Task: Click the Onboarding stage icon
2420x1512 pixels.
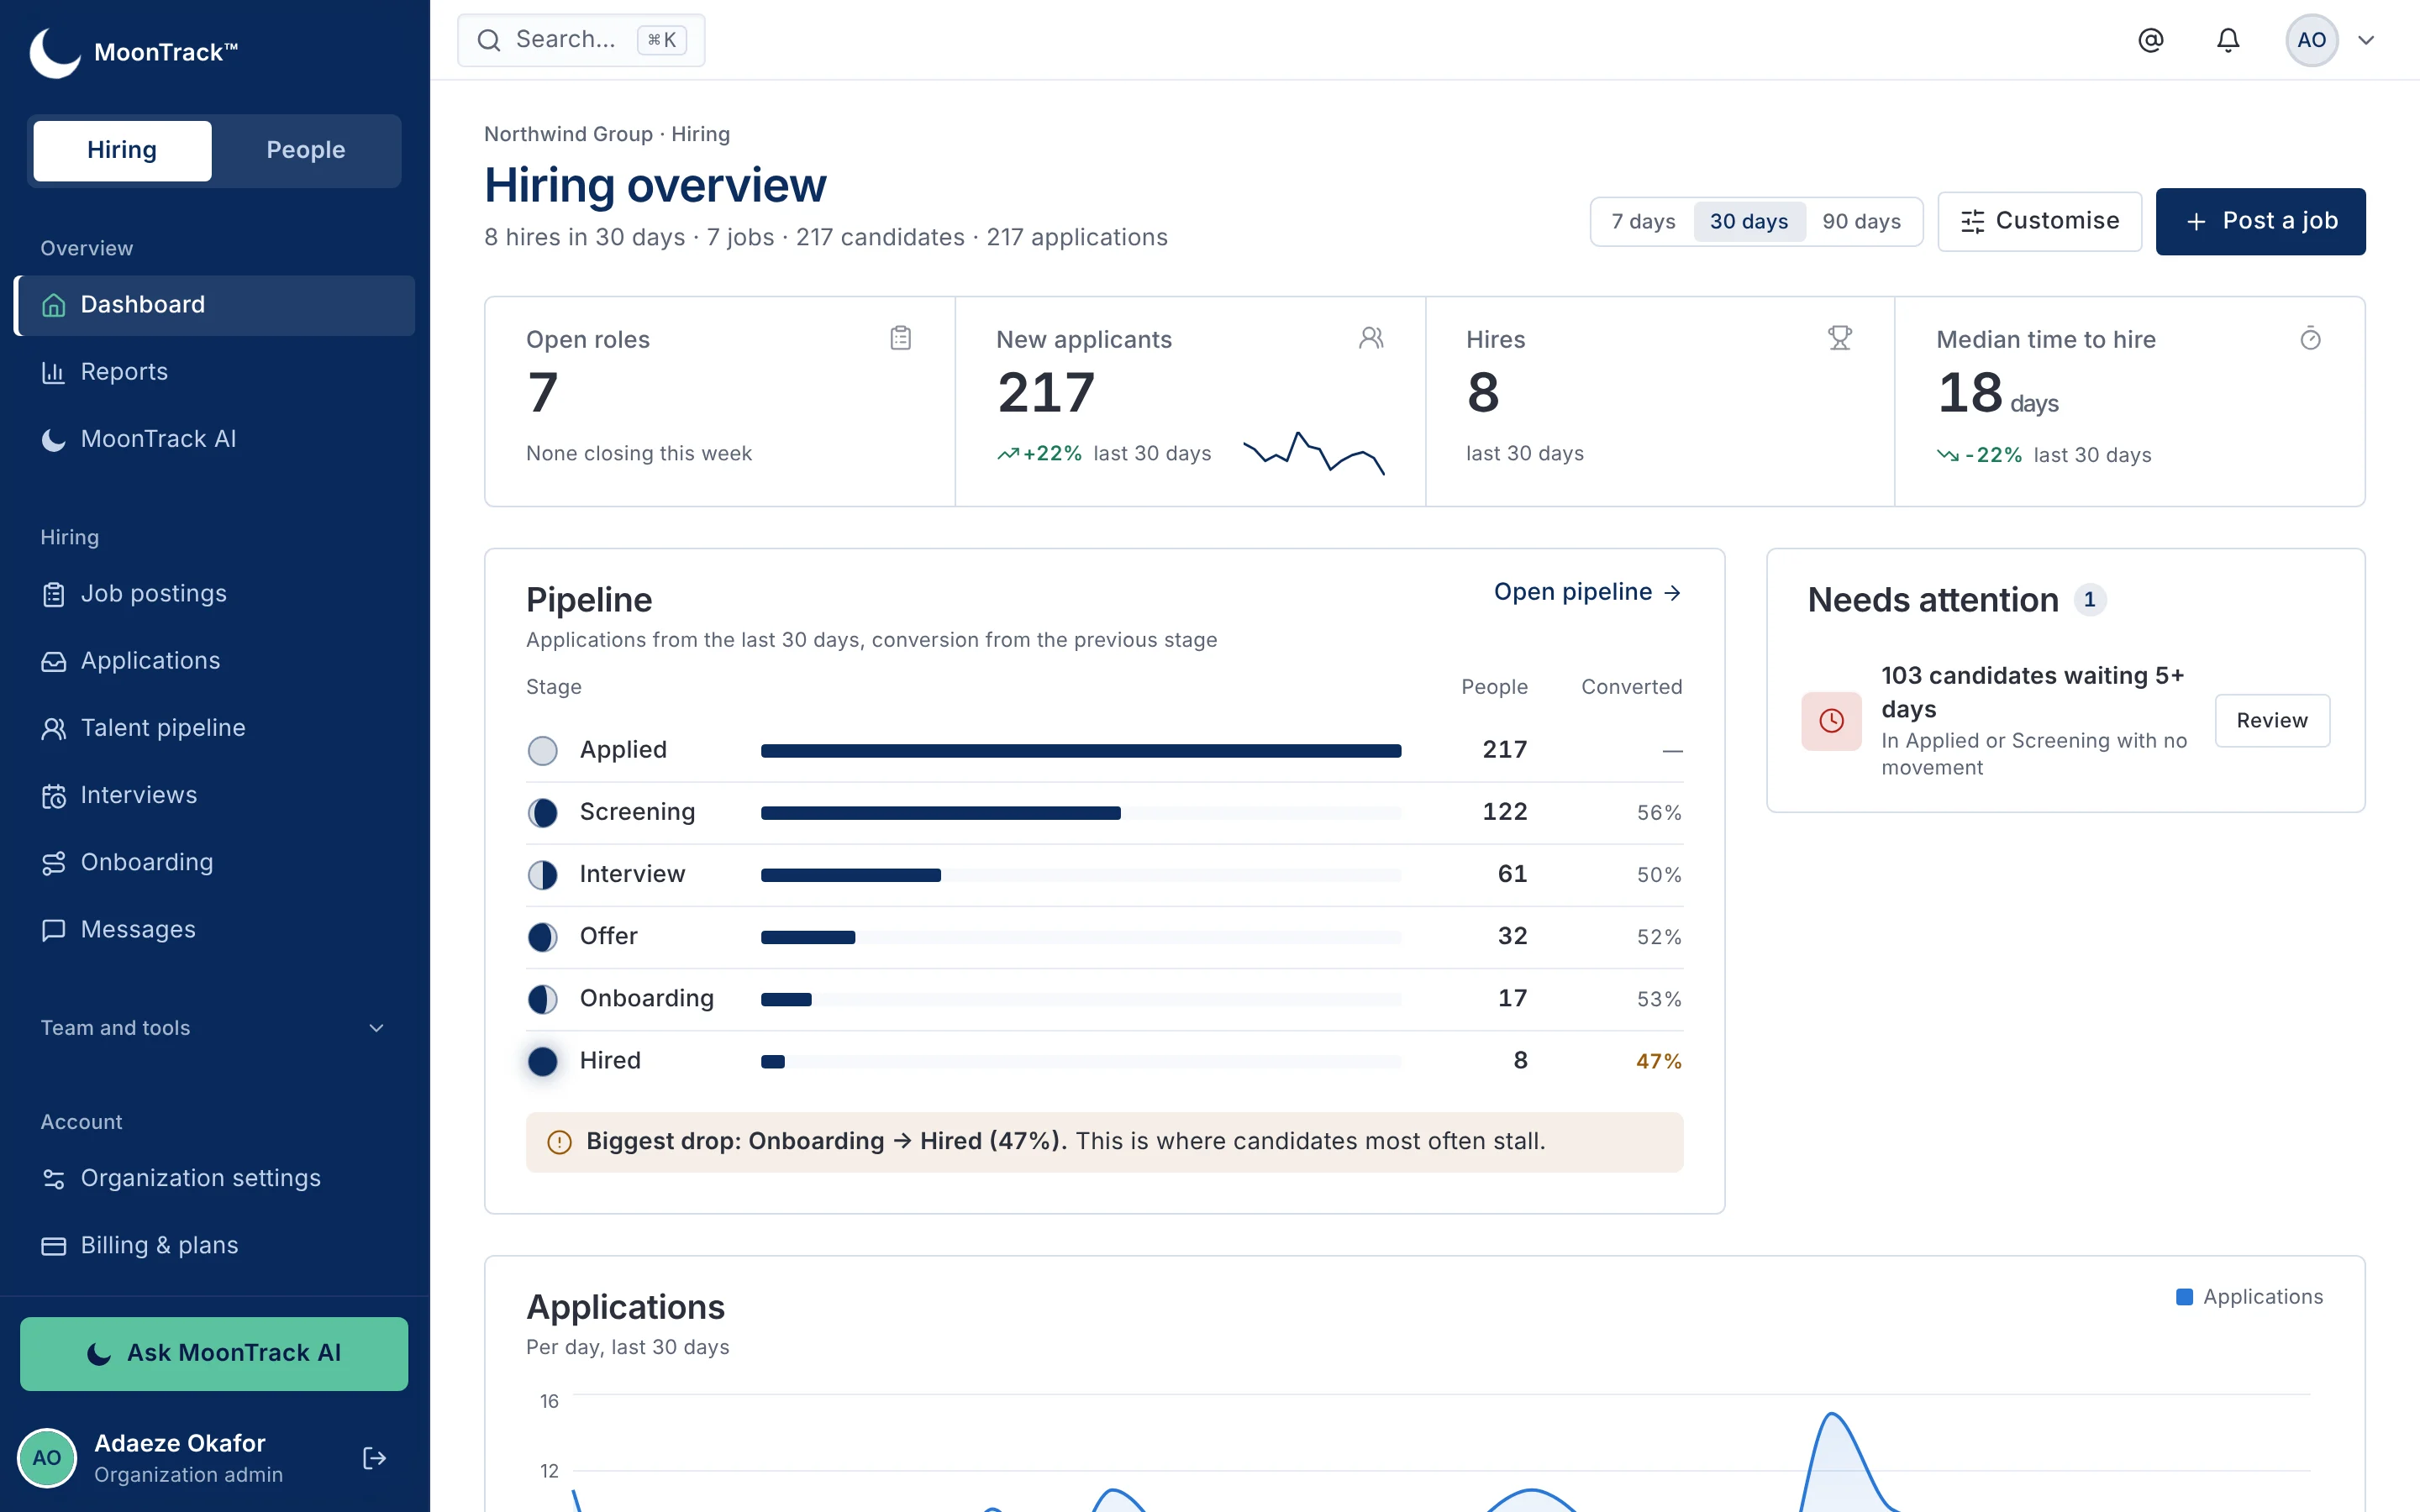Action: tap(542, 999)
